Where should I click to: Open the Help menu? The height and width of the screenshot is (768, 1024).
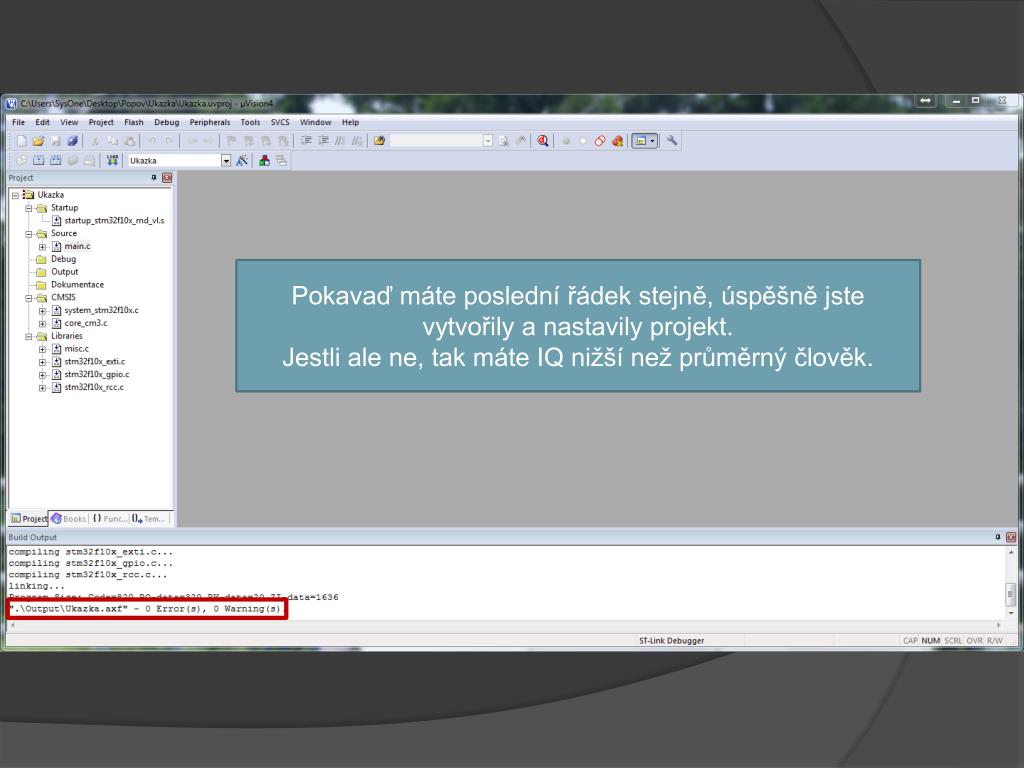click(x=351, y=122)
